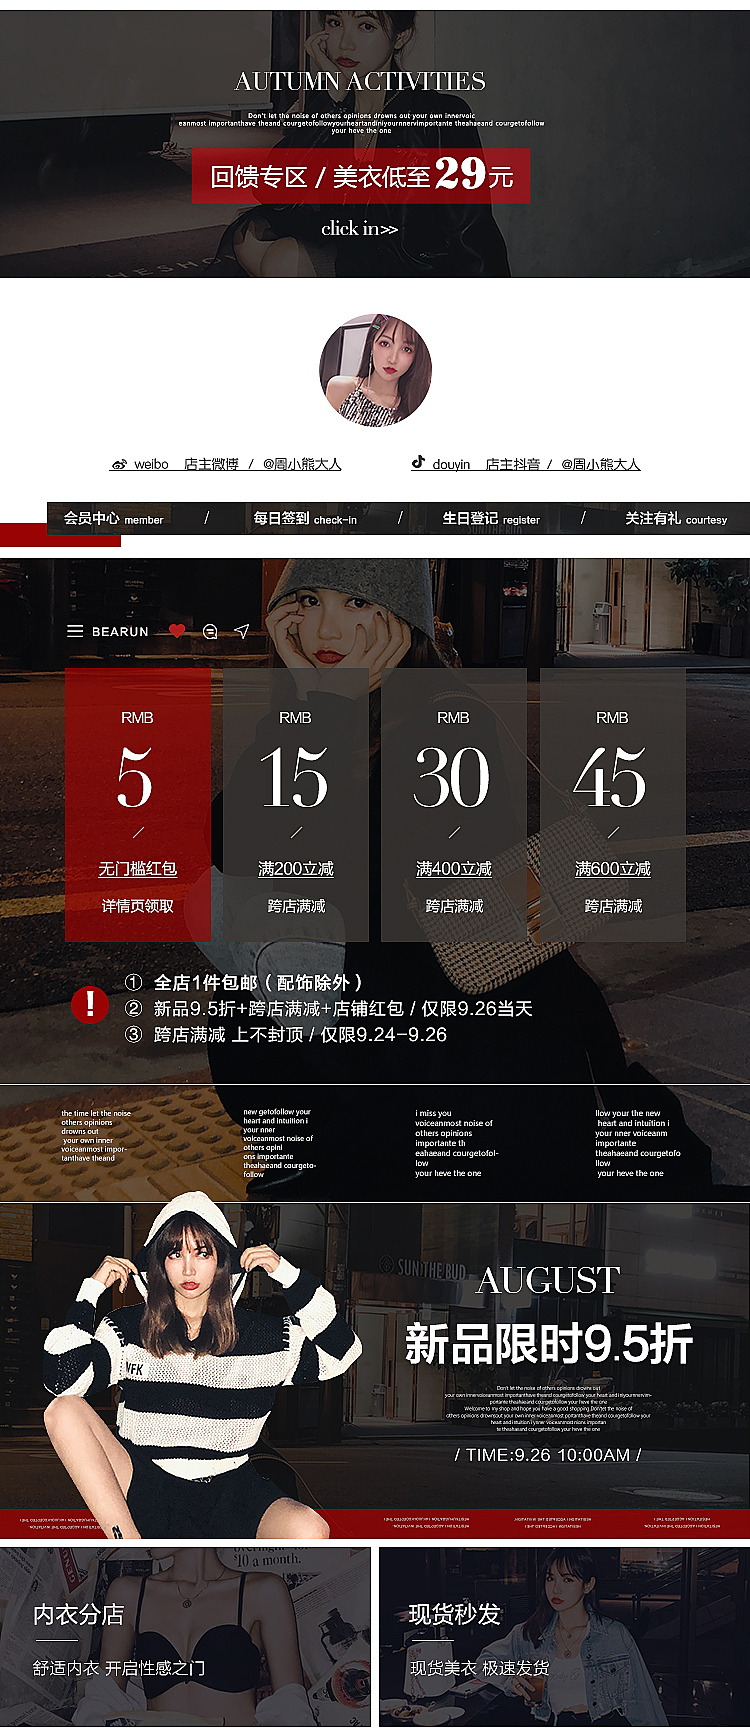Viewport: 750px width, 1735px height.
Task: Open 关注有礼 courtesy
Action: (676, 519)
